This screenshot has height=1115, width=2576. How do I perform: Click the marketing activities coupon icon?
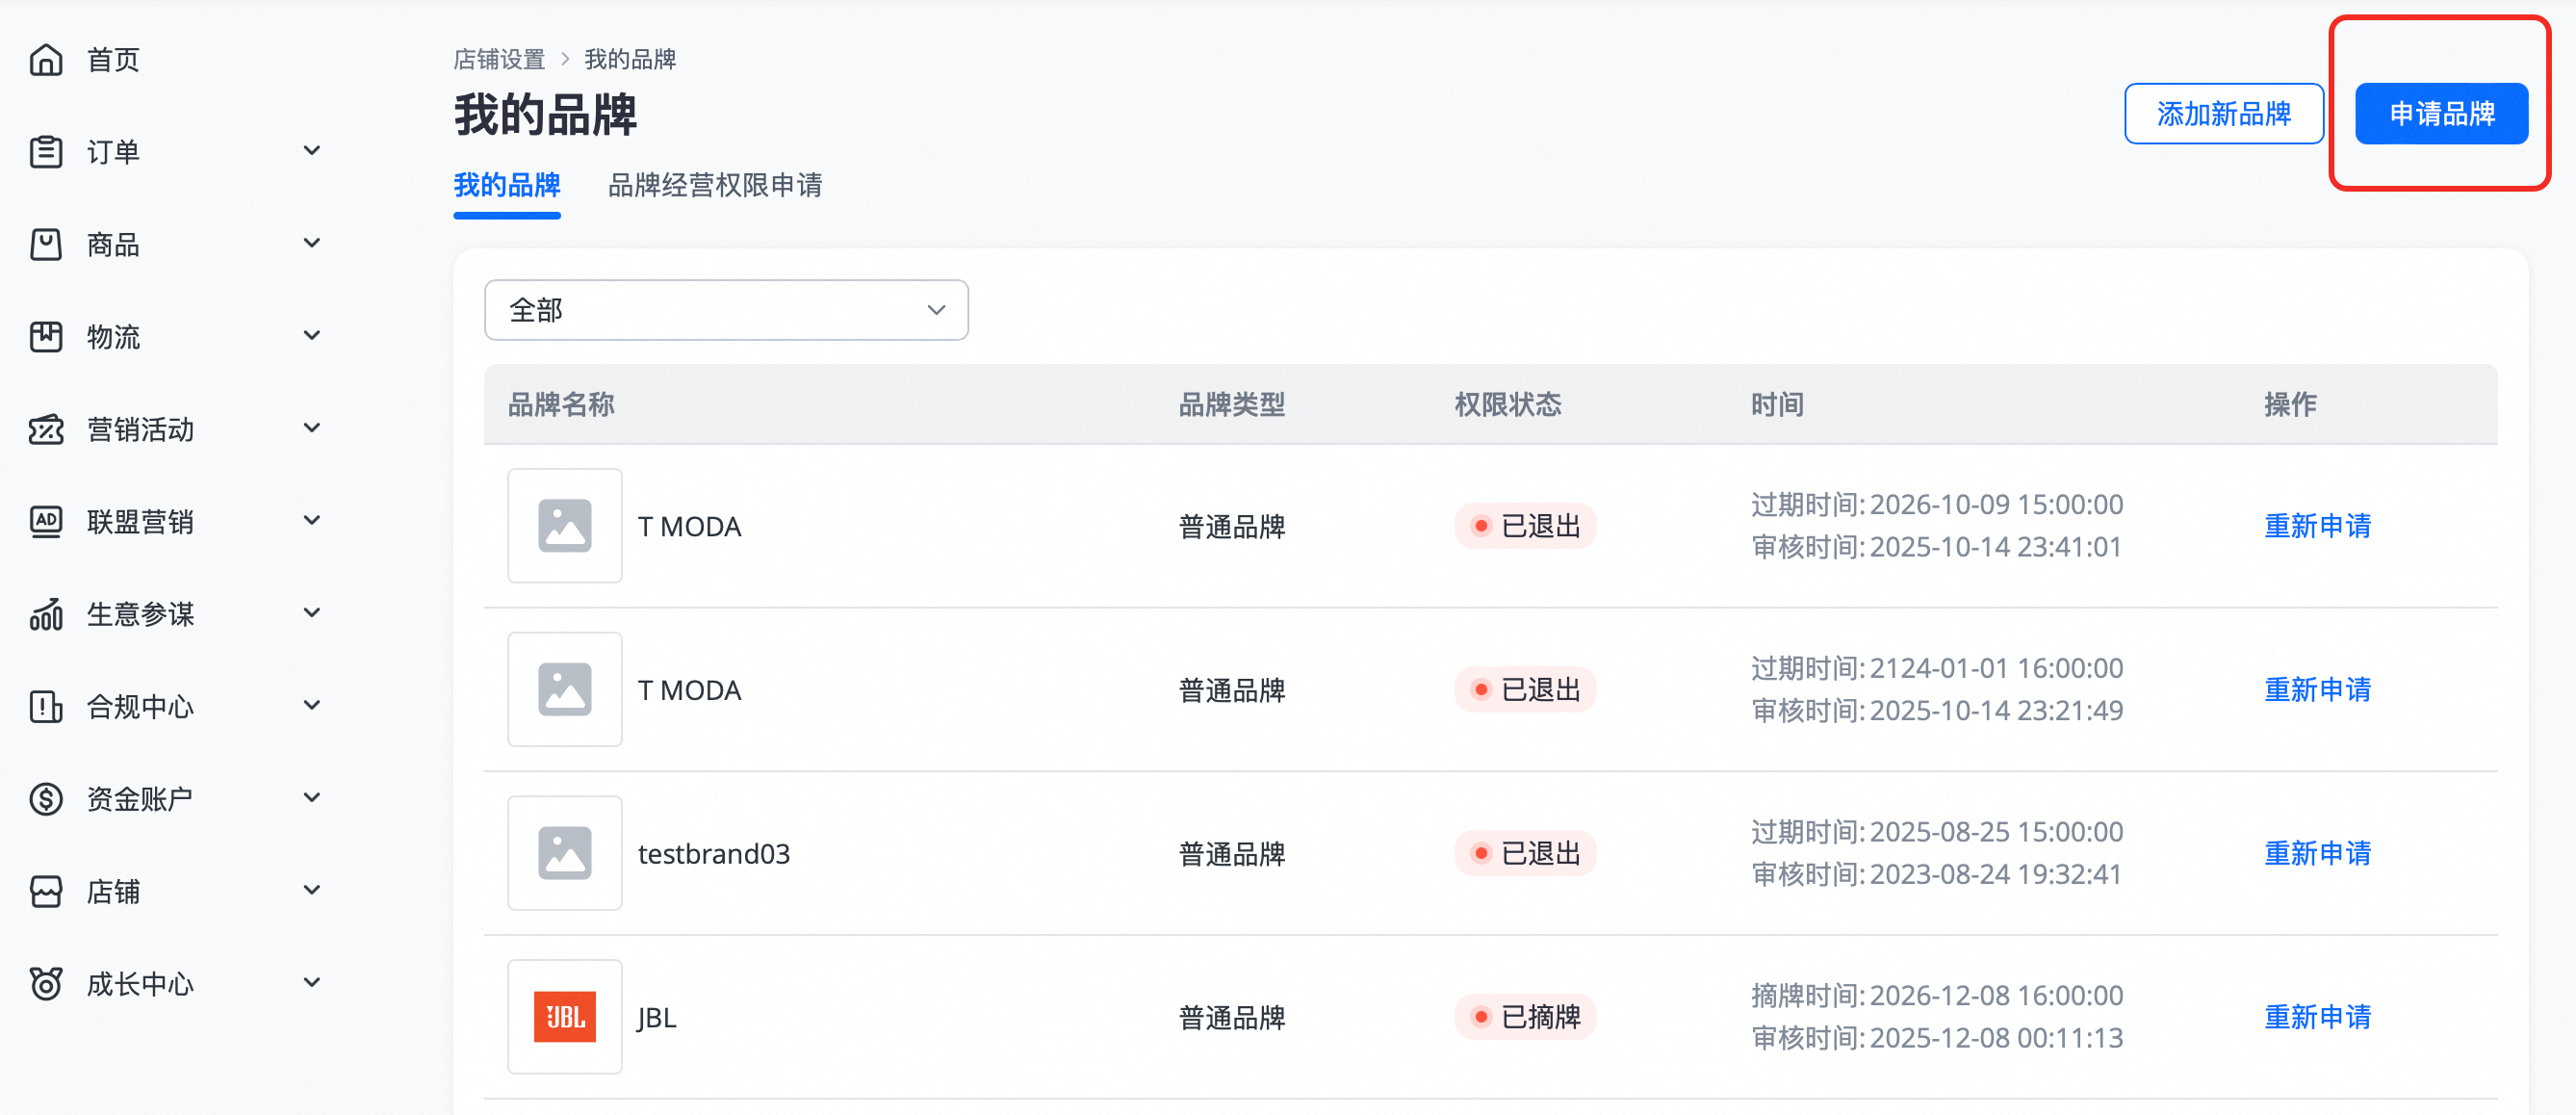click(x=46, y=430)
